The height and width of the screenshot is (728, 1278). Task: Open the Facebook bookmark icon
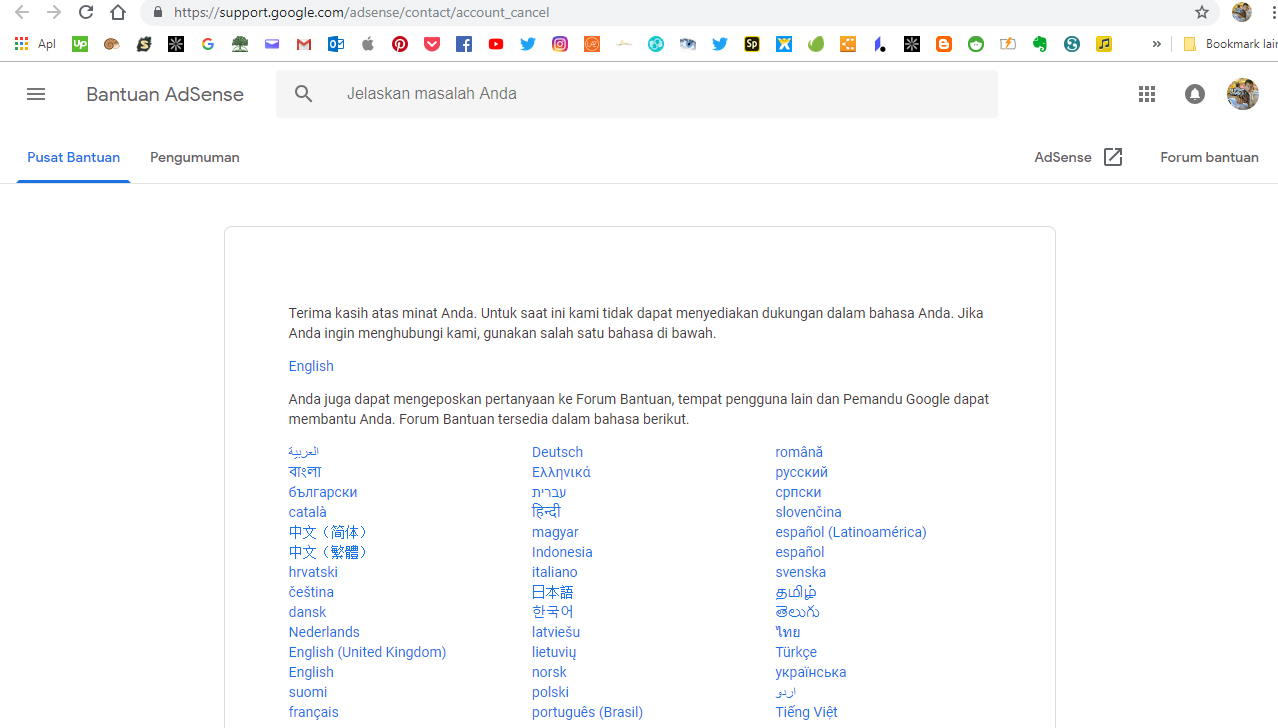pos(464,44)
